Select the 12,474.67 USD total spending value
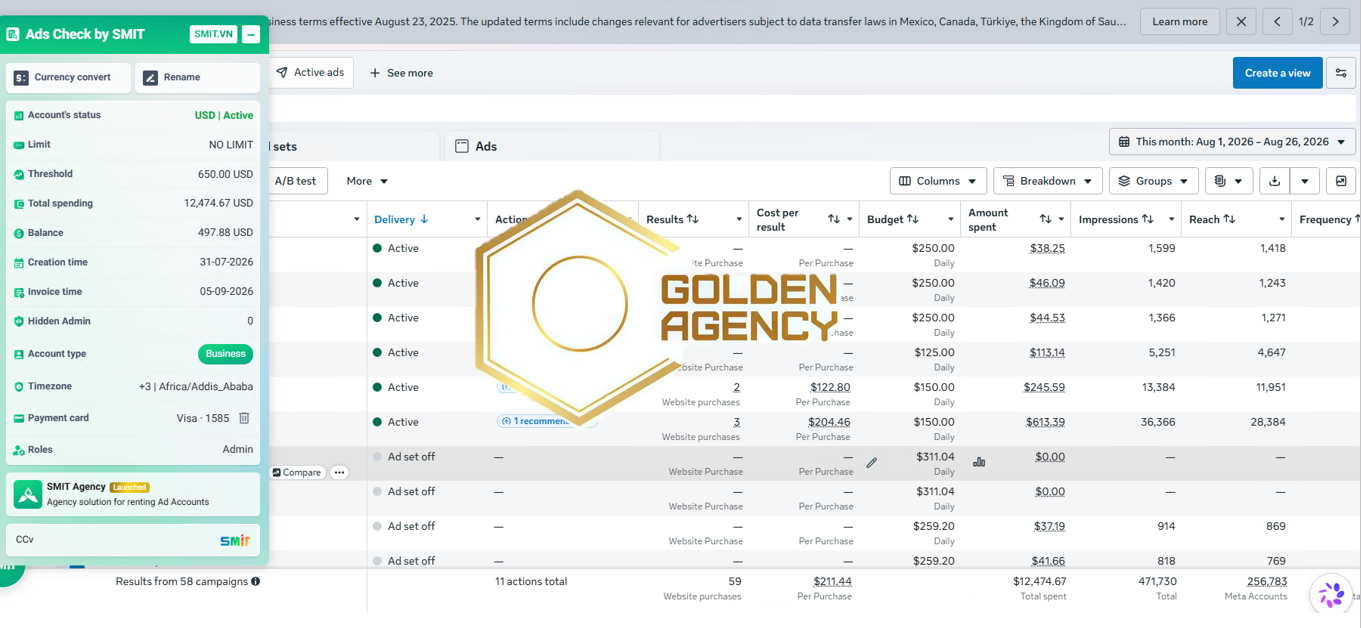1361x628 pixels. tap(218, 203)
